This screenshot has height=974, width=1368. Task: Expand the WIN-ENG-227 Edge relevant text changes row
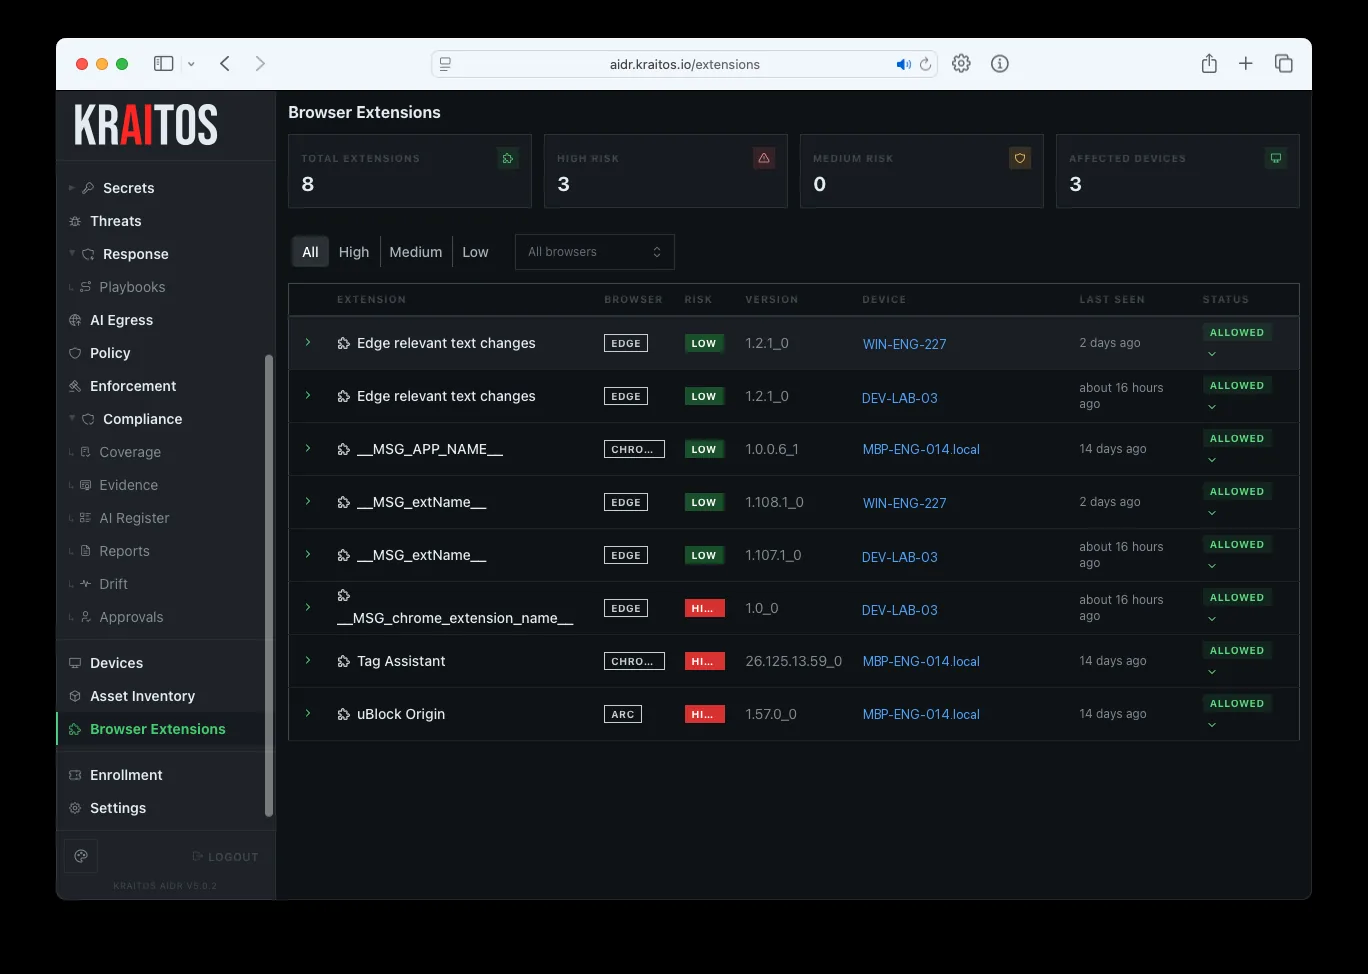[308, 343]
